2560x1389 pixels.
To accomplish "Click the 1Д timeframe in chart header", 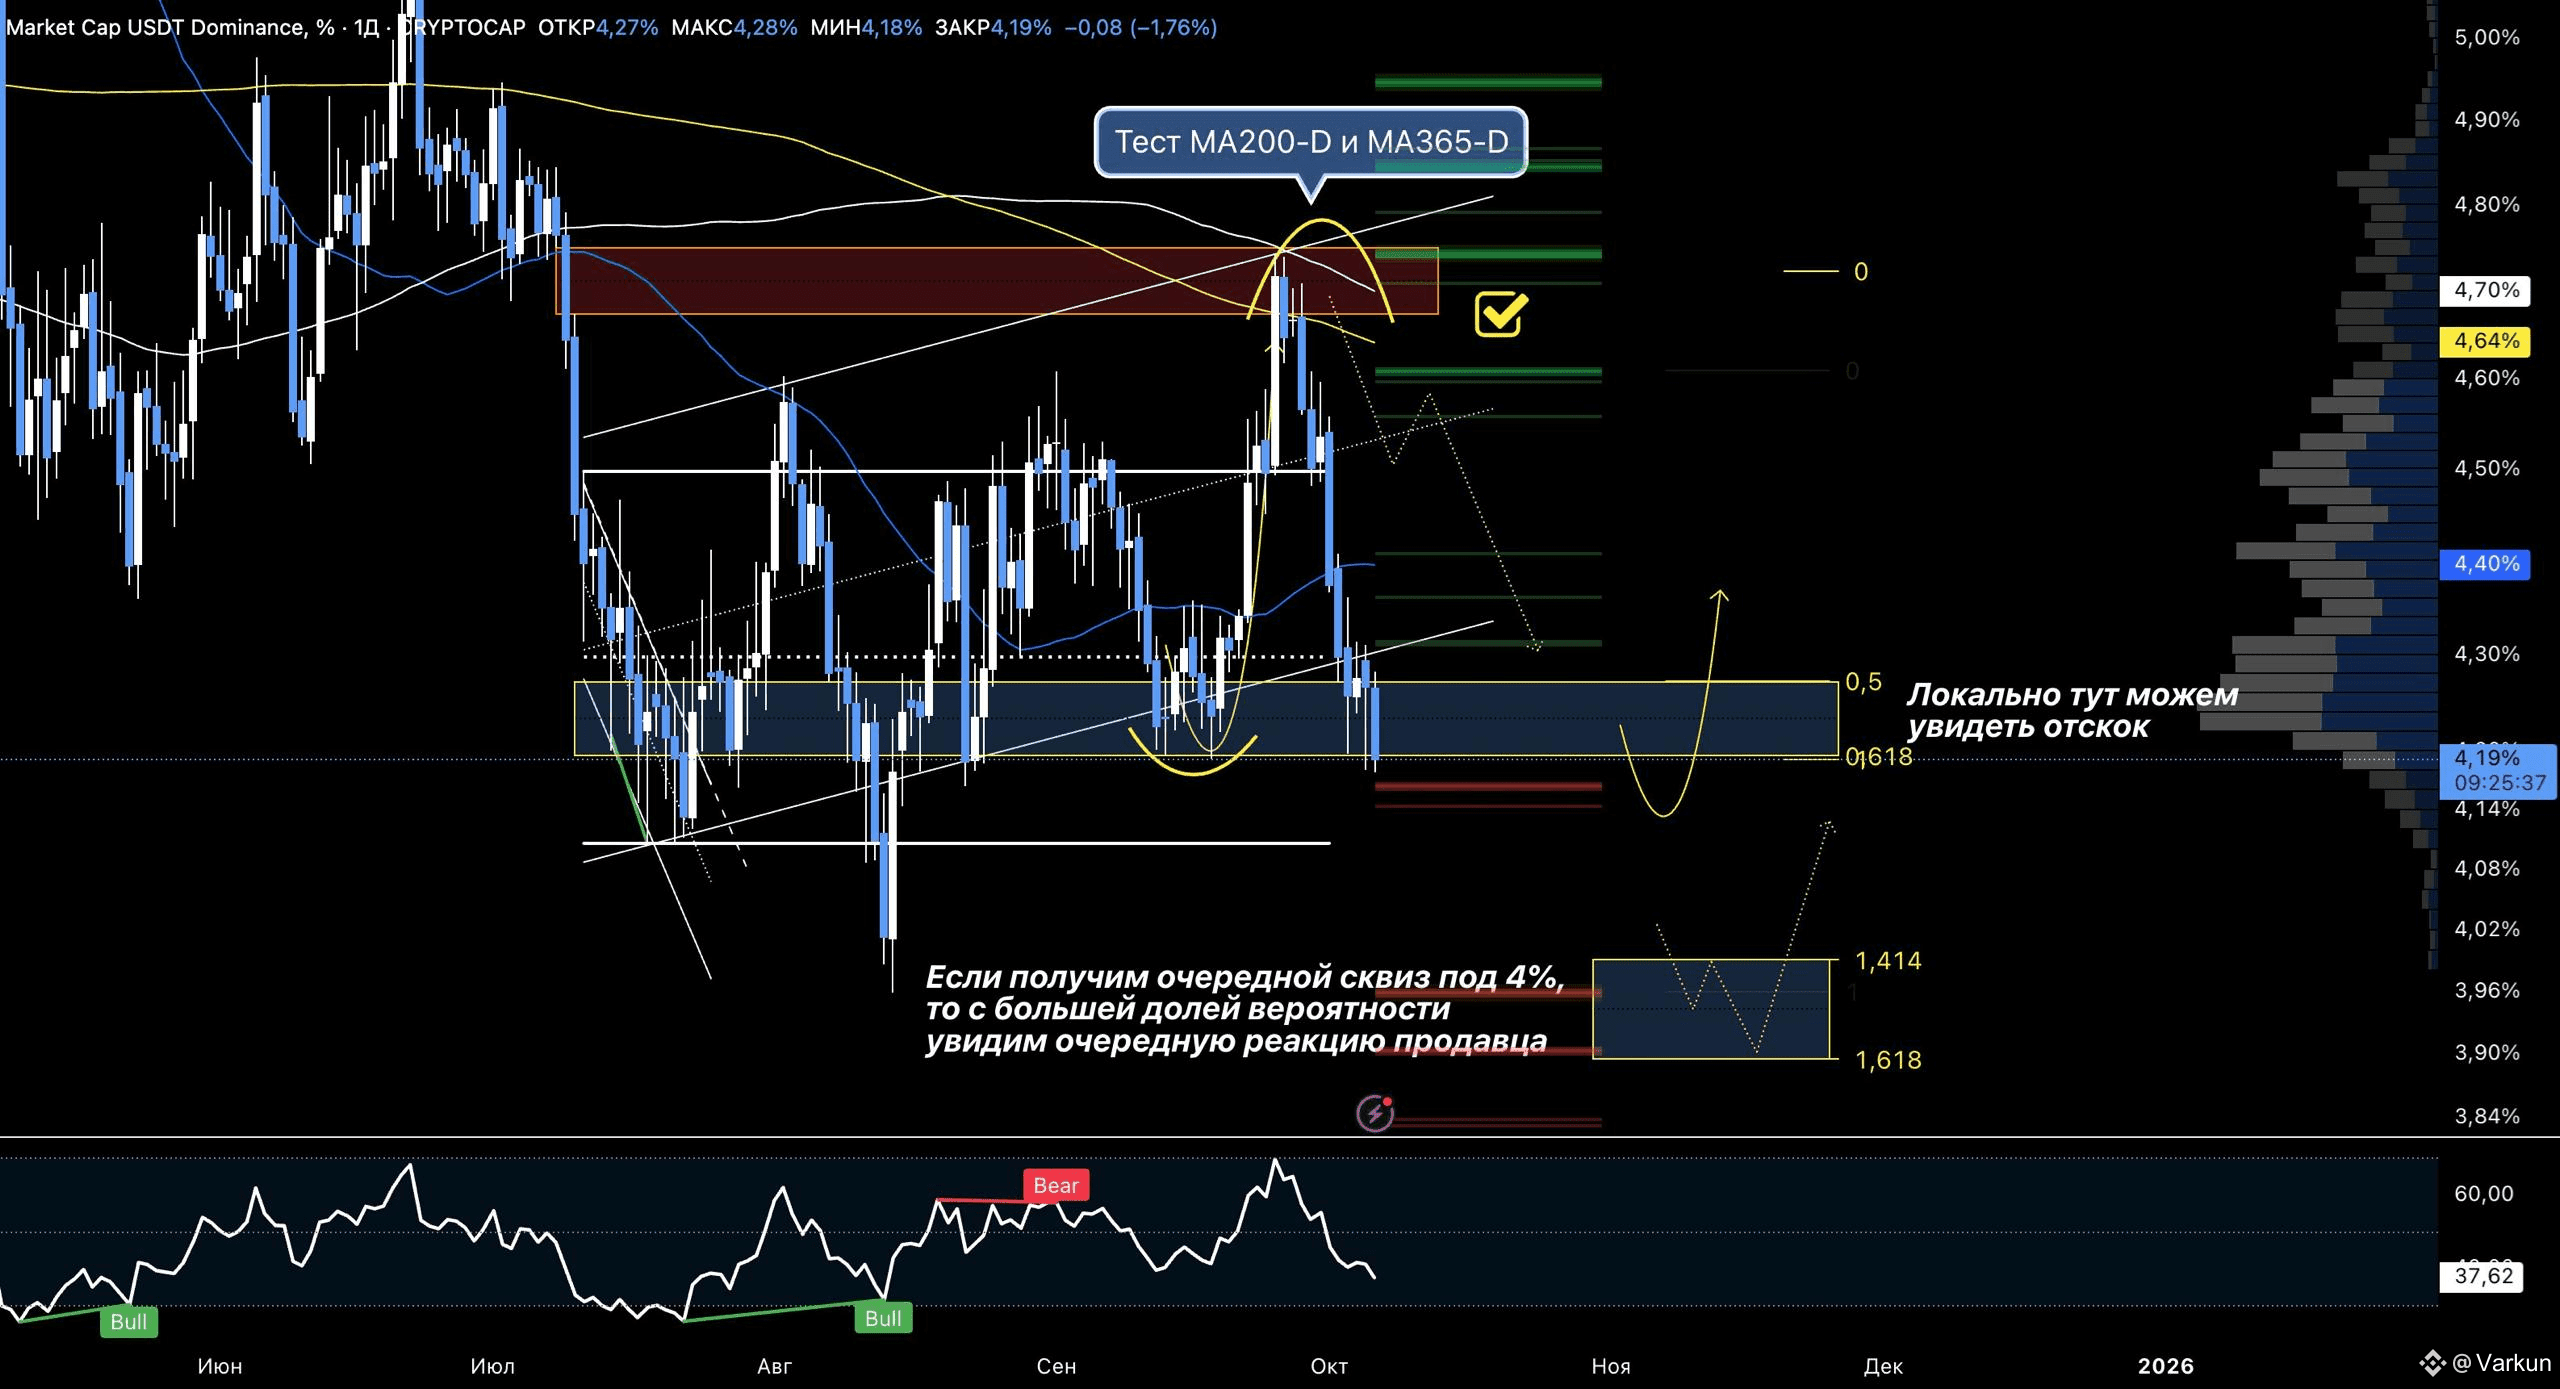I will point(366,27).
